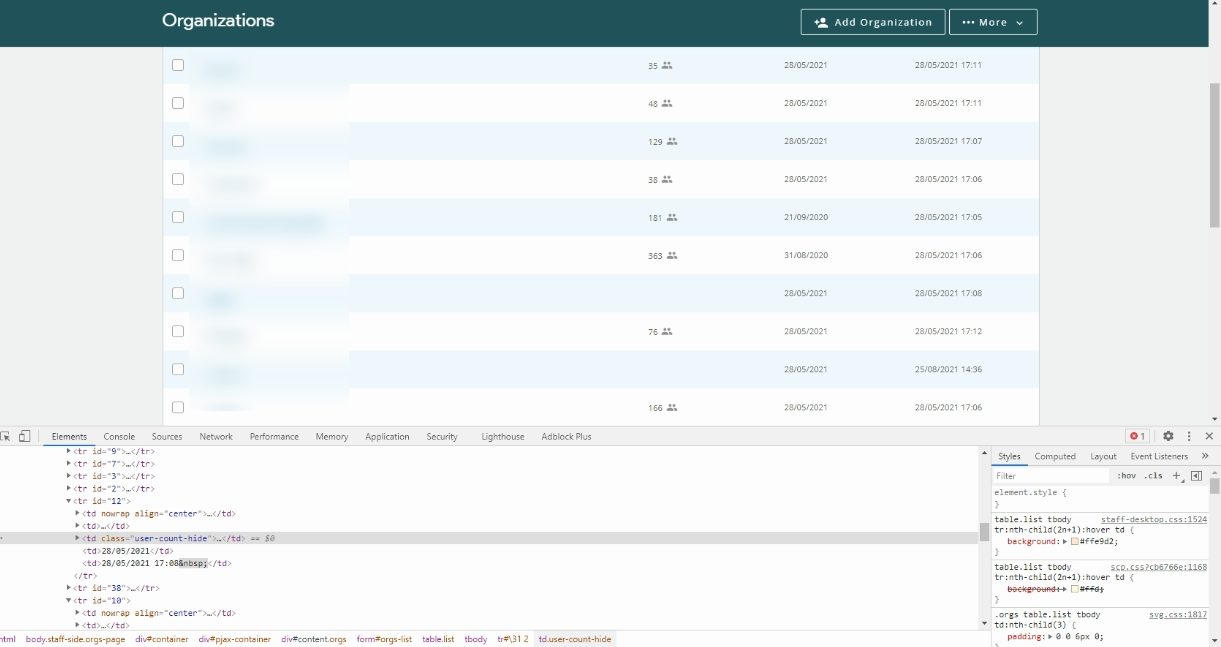This screenshot has width=1221, height=647.
Task: Click the inspect element picker icon
Action: click(x=6, y=437)
